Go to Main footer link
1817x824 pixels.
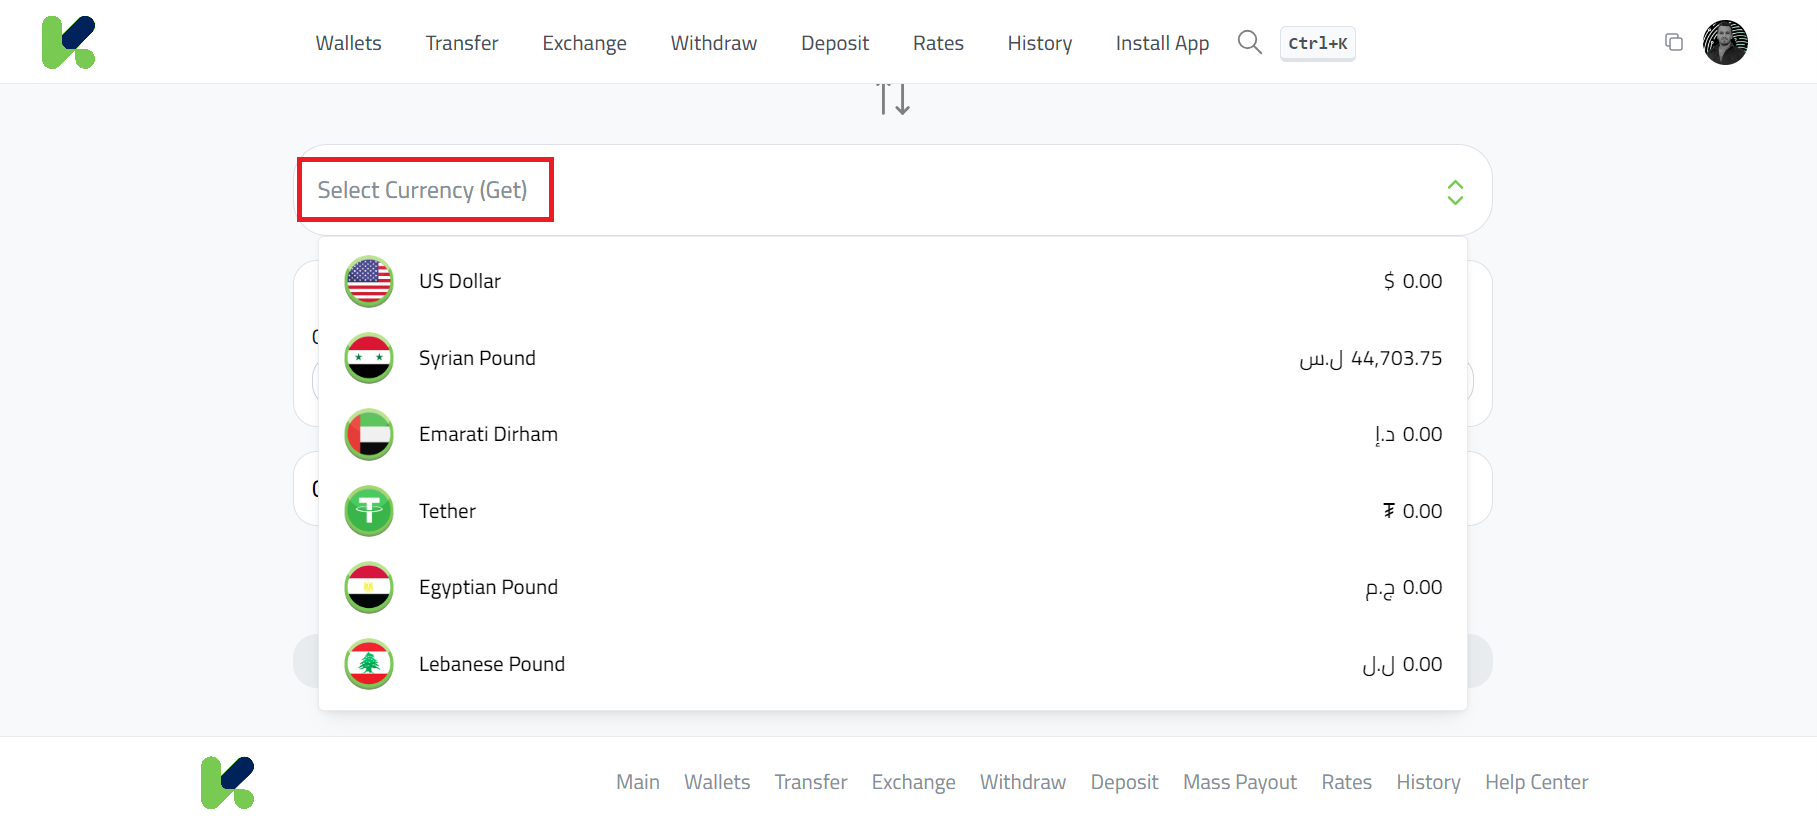pos(638,782)
